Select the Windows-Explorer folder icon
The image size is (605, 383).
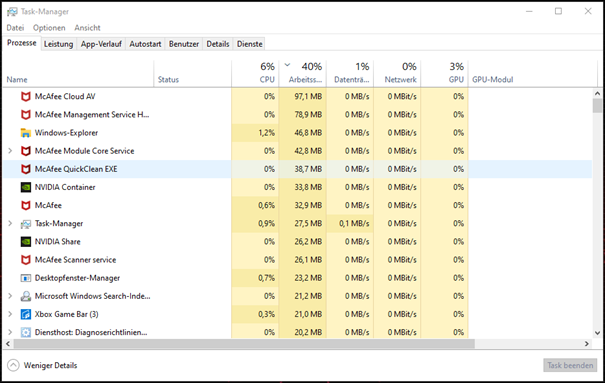coord(25,133)
